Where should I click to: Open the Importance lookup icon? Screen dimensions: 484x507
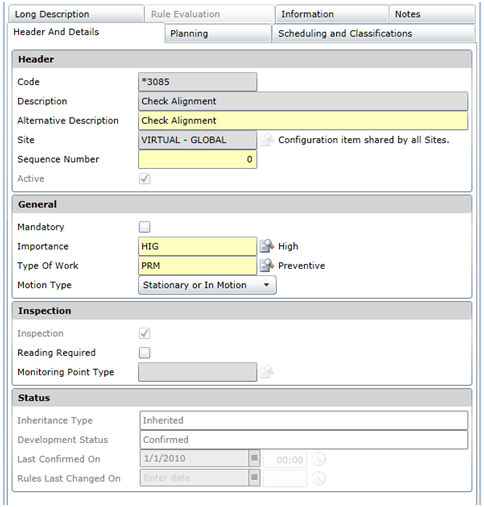267,246
